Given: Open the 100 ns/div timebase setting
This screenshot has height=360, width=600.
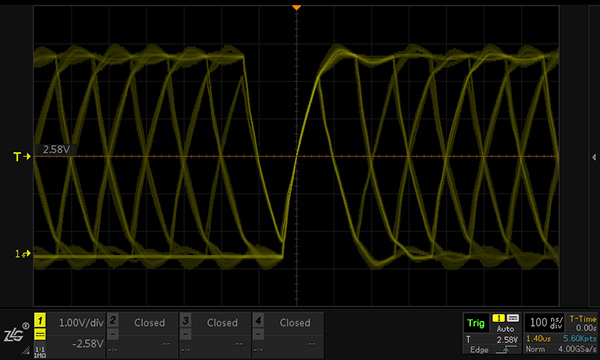Looking at the screenshot, I should pyautogui.click(x=545, y=323).
